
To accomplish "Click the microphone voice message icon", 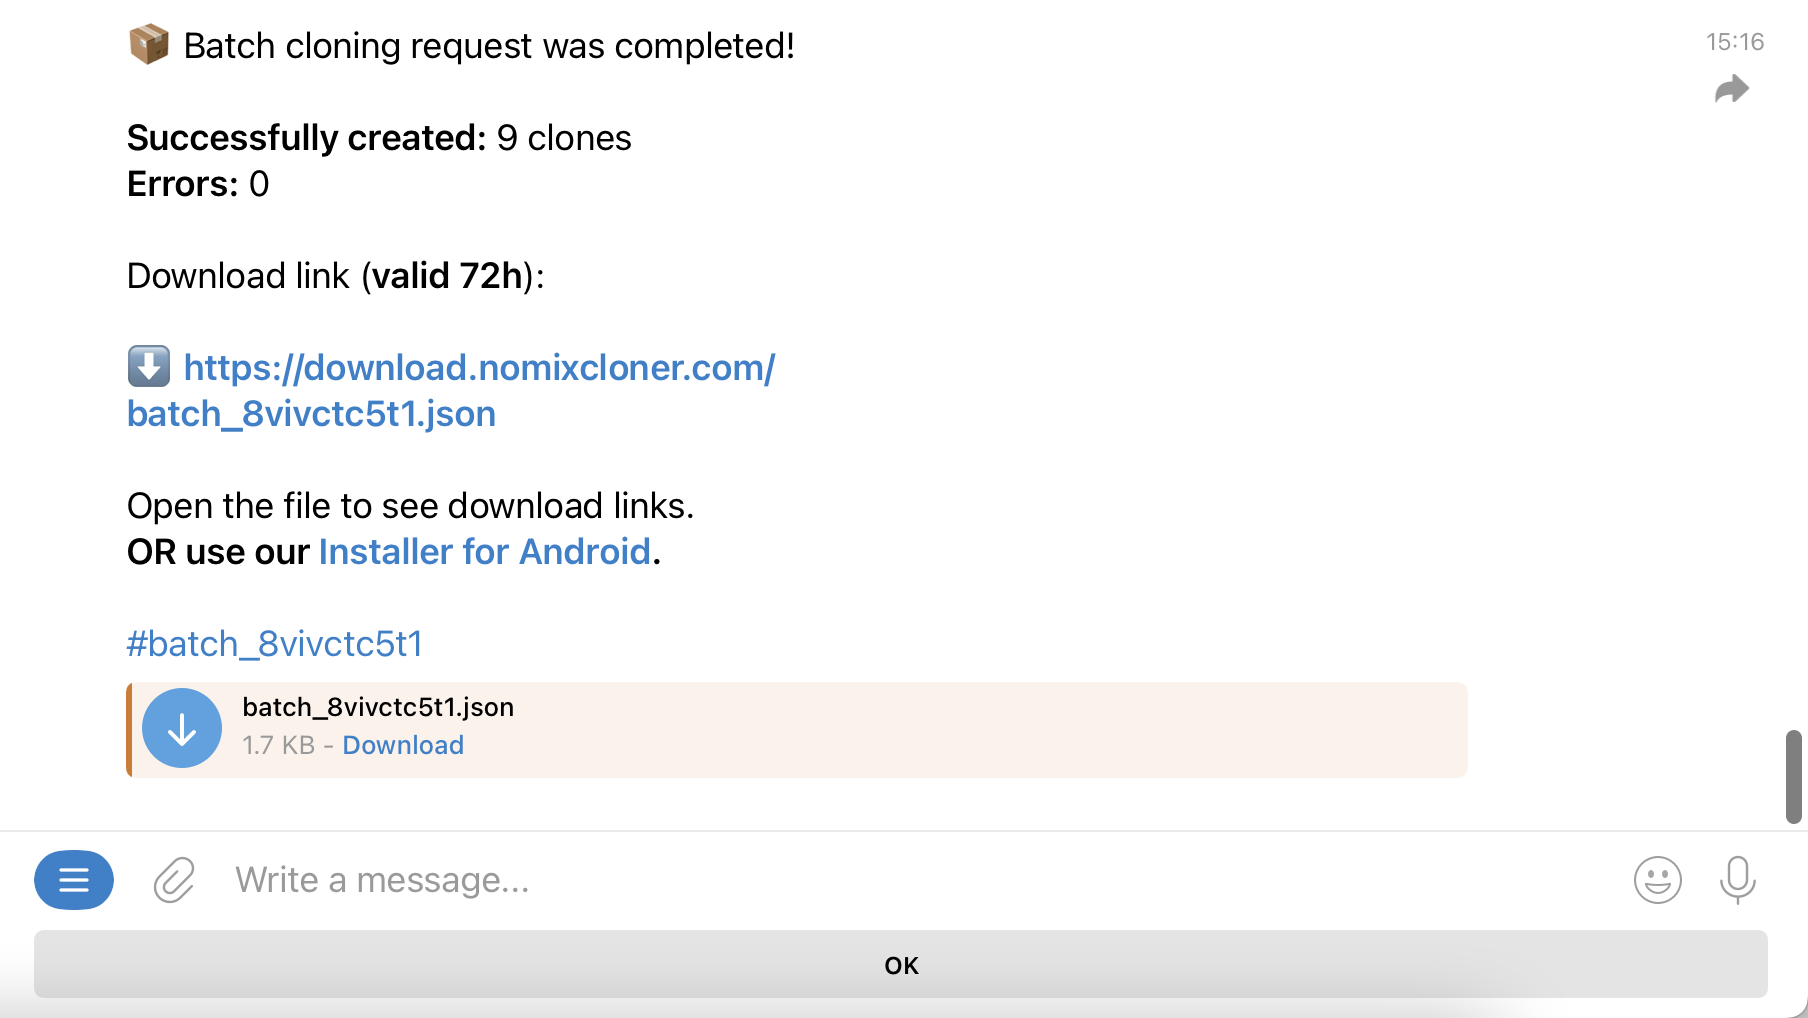I will (1737, 880).
